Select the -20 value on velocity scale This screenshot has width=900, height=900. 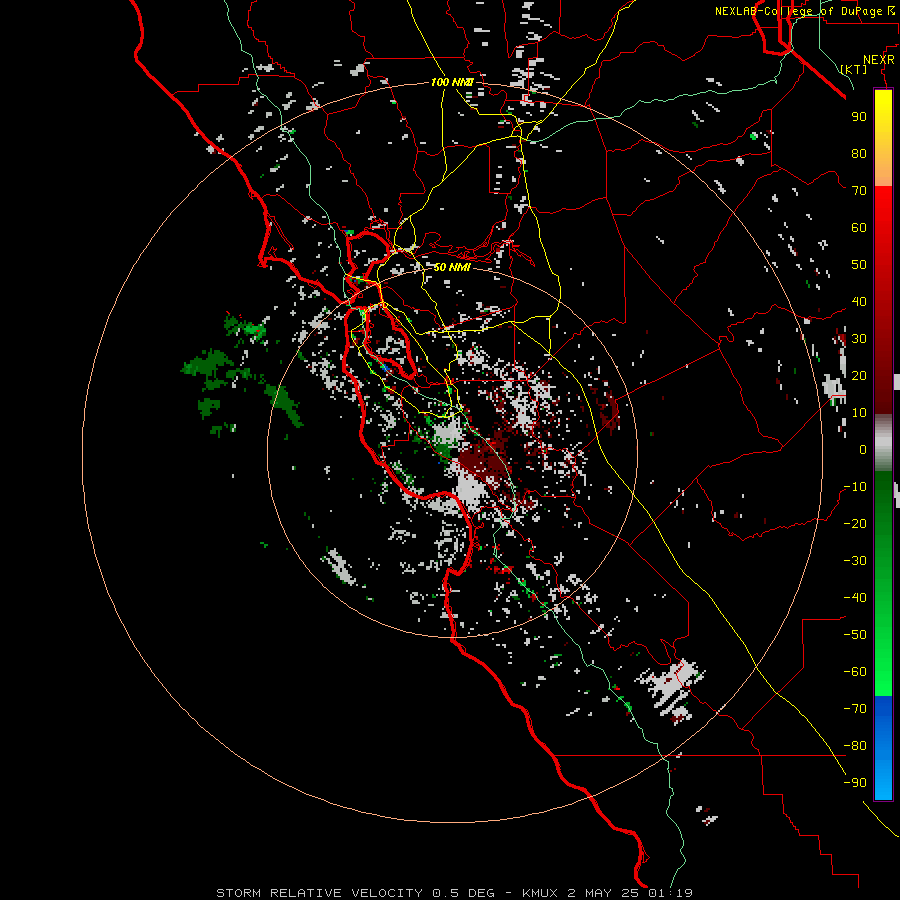tap(855, 524)
